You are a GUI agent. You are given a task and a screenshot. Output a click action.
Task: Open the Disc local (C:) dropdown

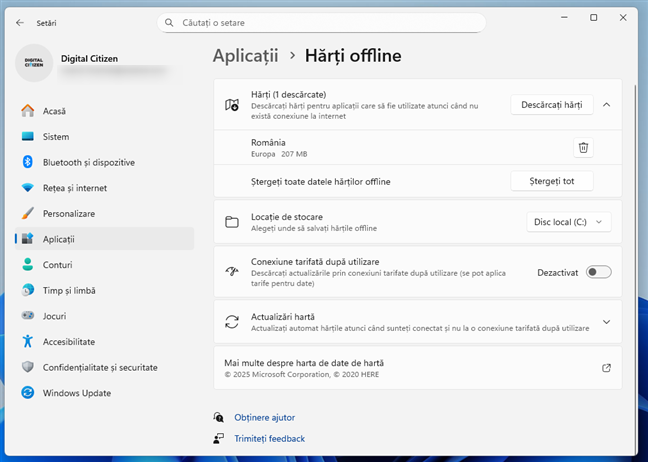pyautogui.click(x=568, y=222)
